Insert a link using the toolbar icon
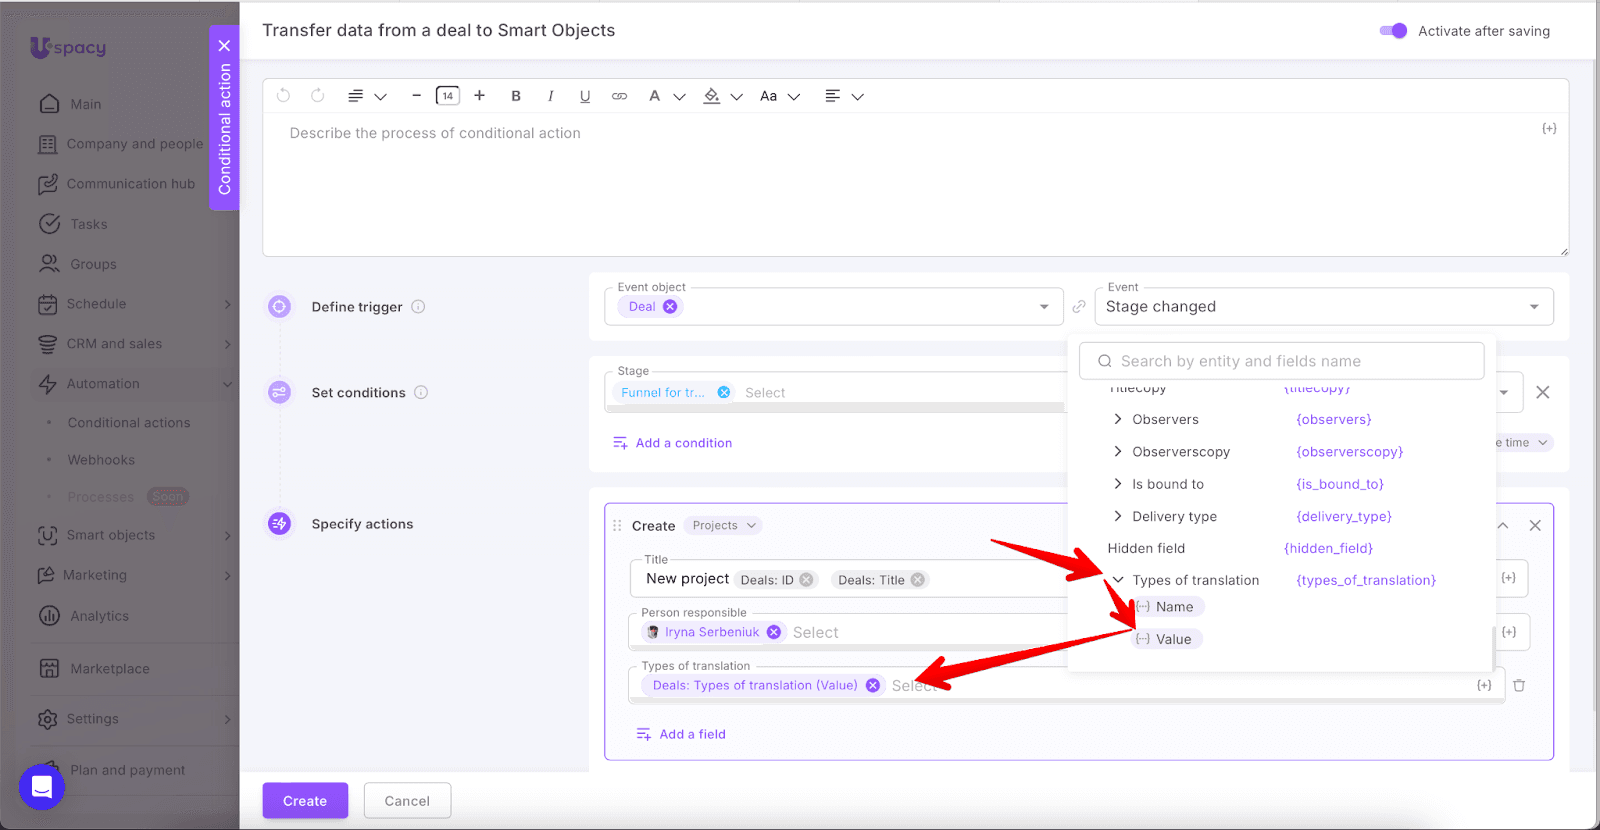 [620, 96]
